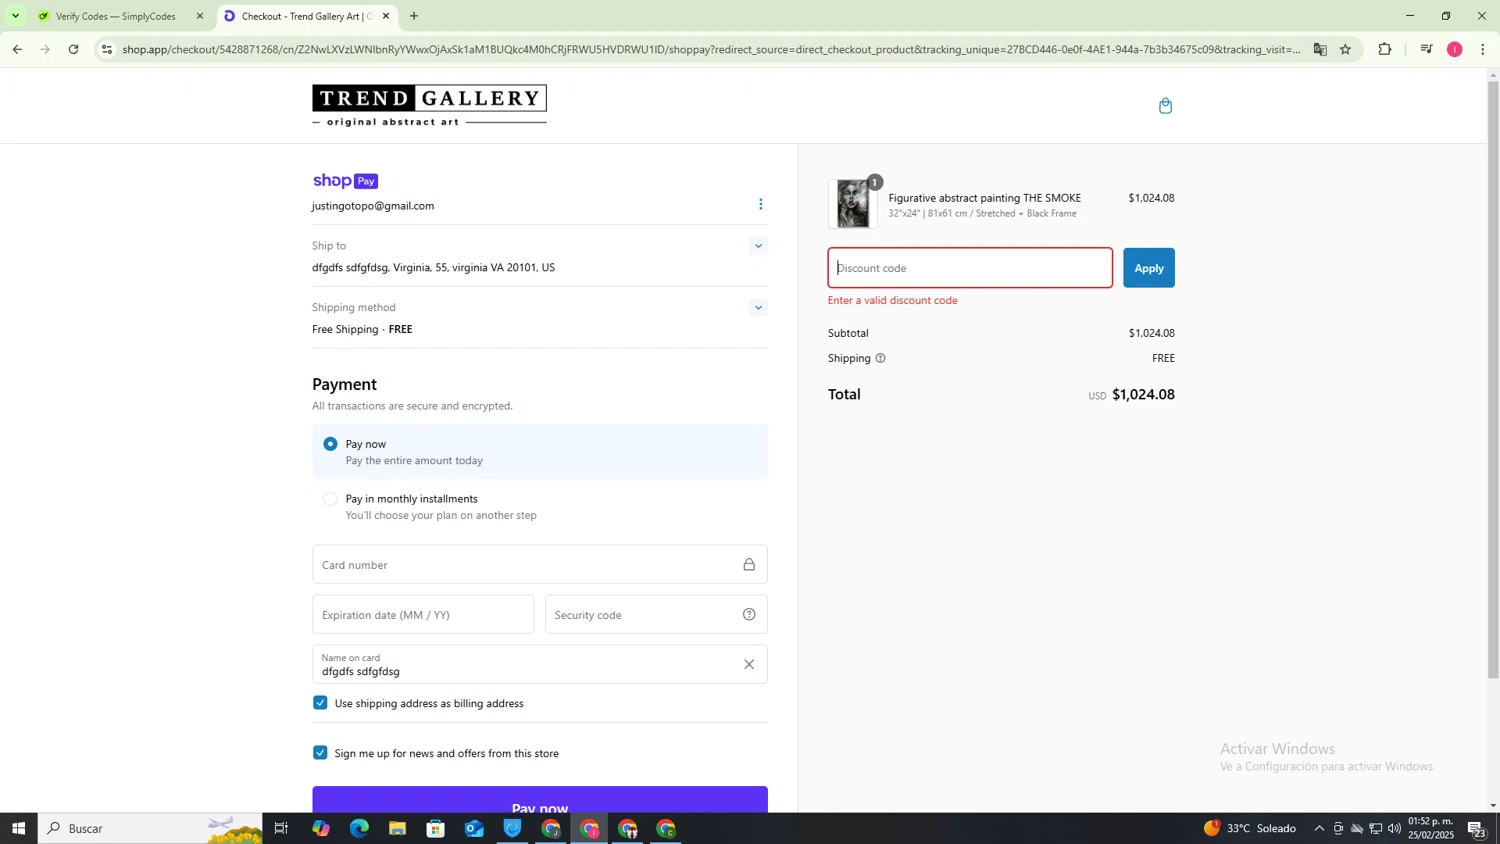Close the Checkout tab
The height and width of the screenshot is (844, 1500).
point(386,16)
